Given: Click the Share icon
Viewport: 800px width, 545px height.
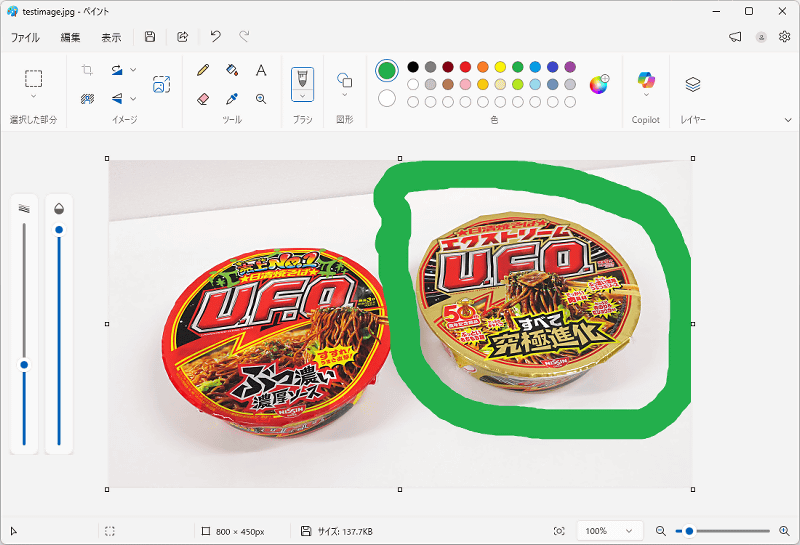Looking at the screenshot, I should tap(182, 37).
